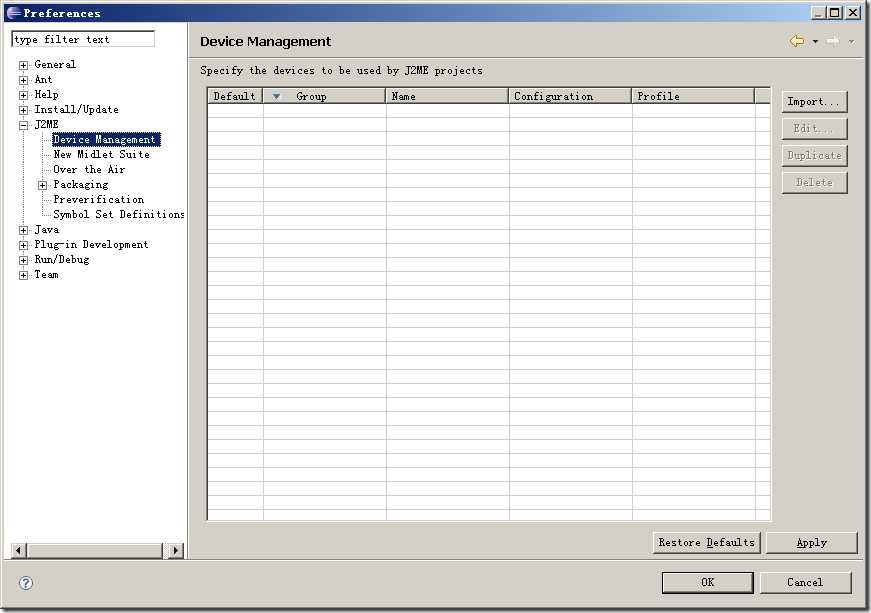Click the Eclipse icon in title bar
Image resolution: width=871 pixels, height=613 pixels.
point(13,12)
